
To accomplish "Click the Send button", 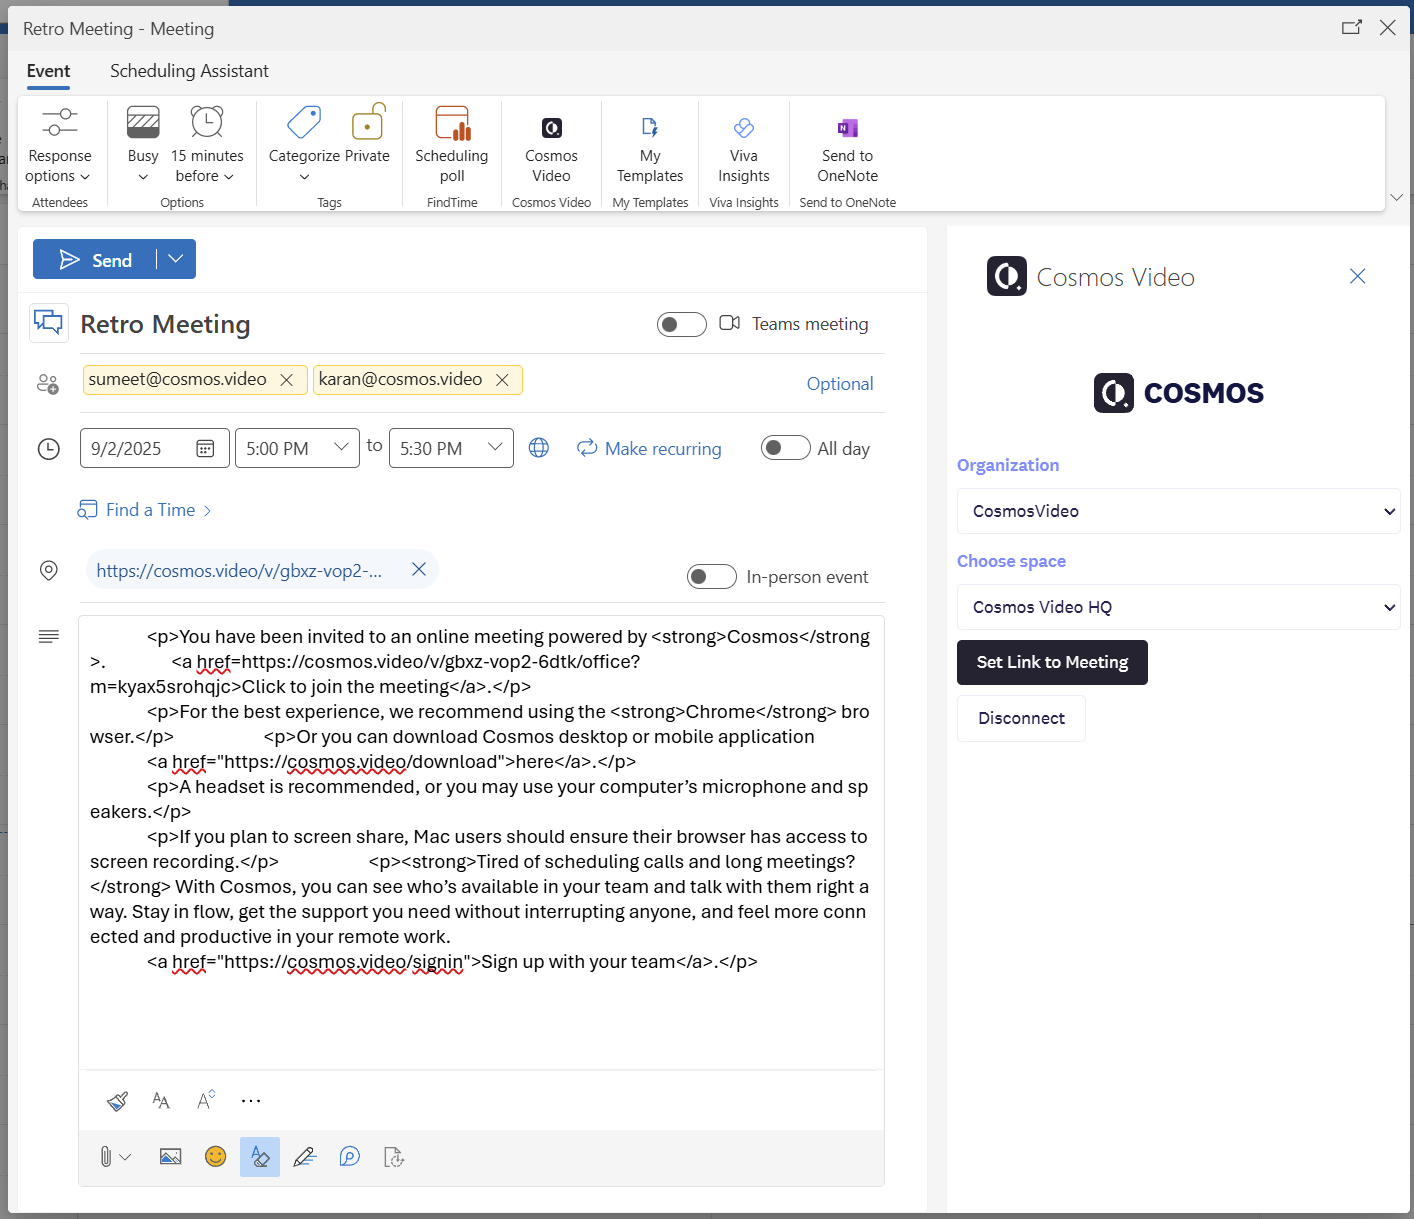I will 95,259.
